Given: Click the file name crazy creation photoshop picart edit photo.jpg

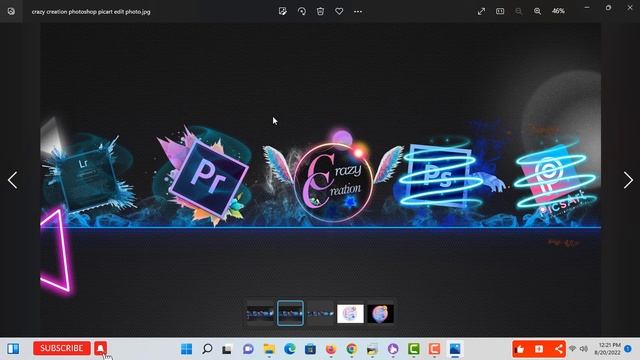Looking at the screenshot, I should [91, 12].
